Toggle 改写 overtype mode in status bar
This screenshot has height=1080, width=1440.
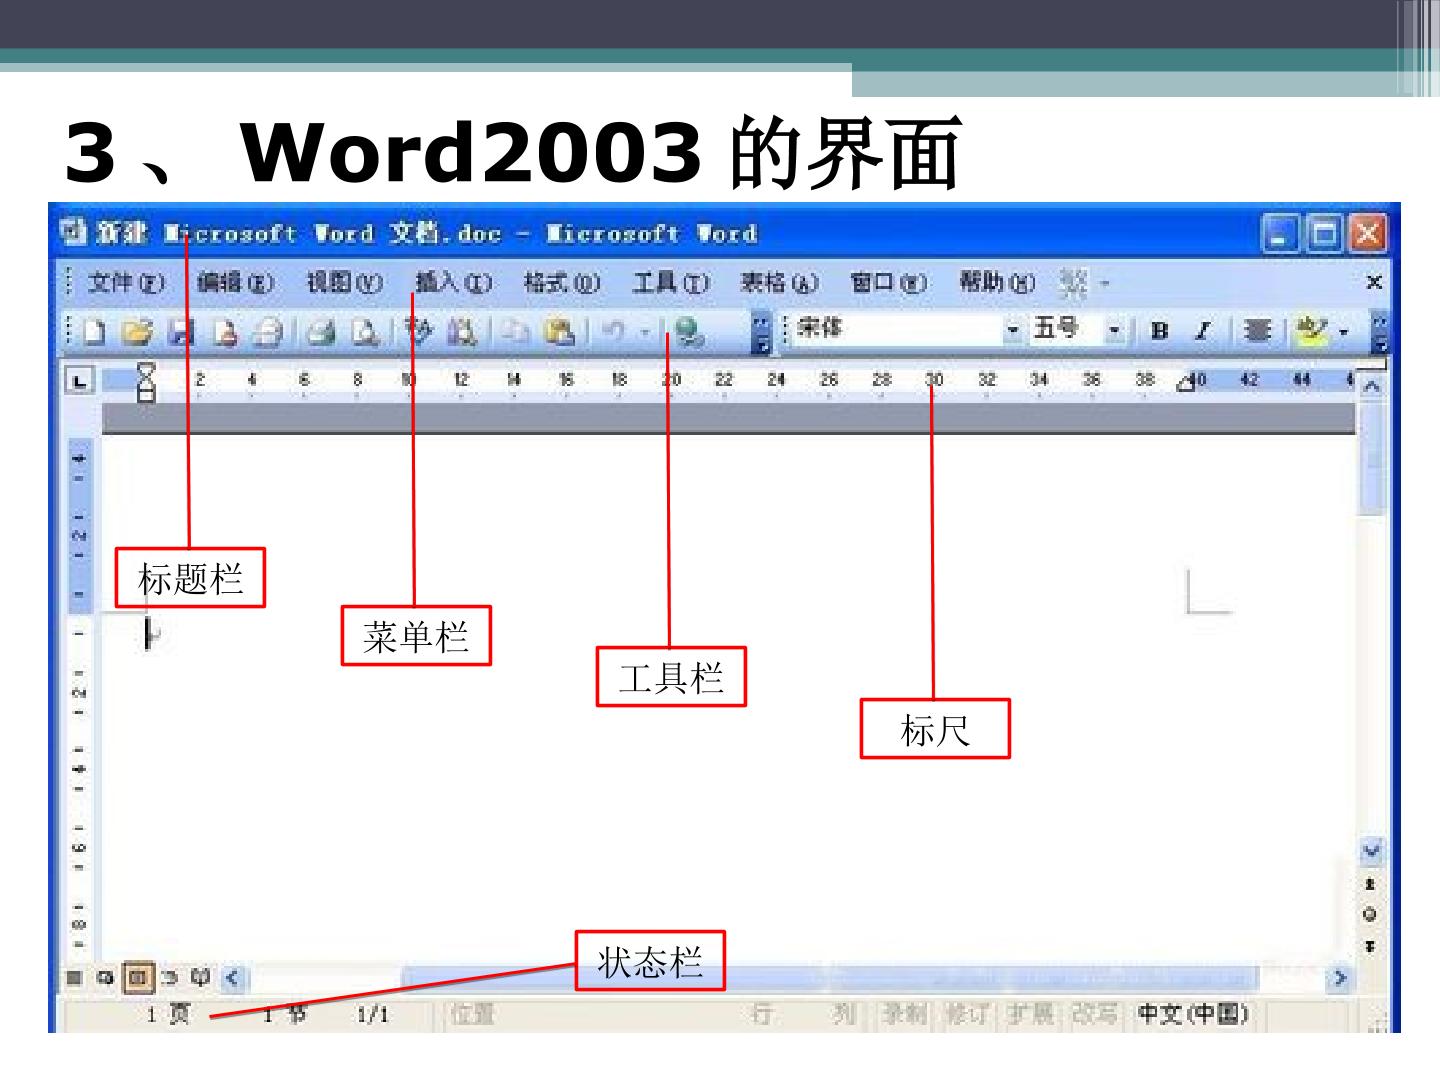click(1093, 1015)
